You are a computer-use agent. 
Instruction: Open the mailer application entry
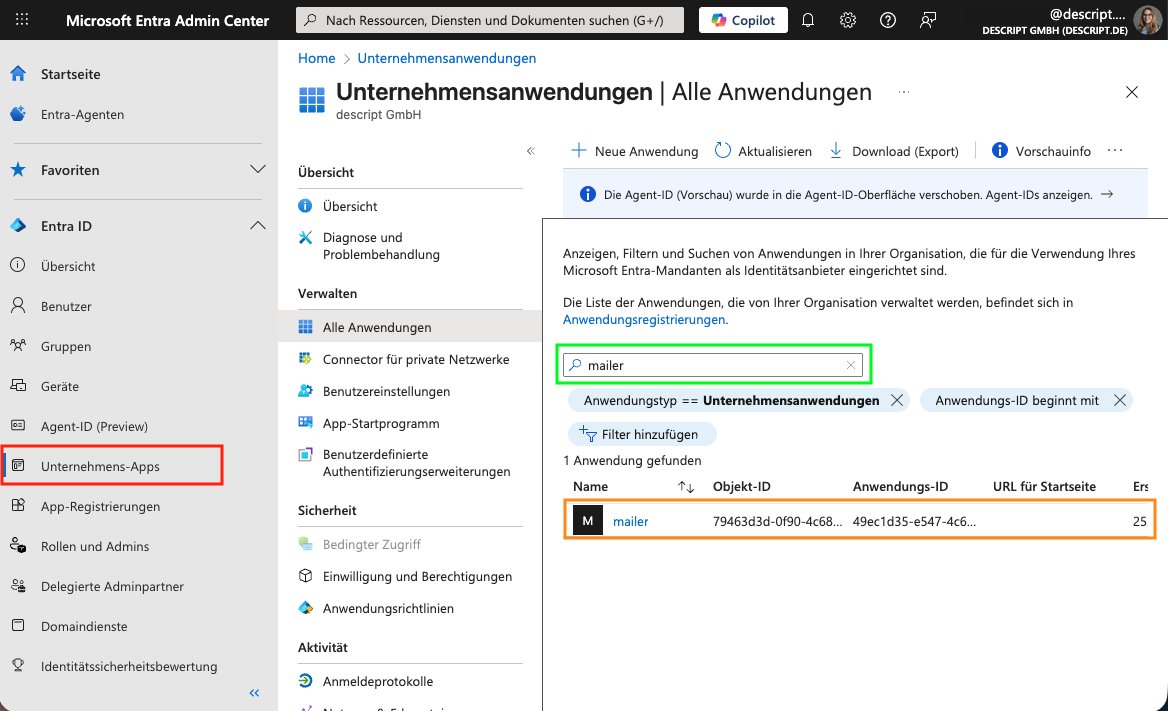click(630, 521)
